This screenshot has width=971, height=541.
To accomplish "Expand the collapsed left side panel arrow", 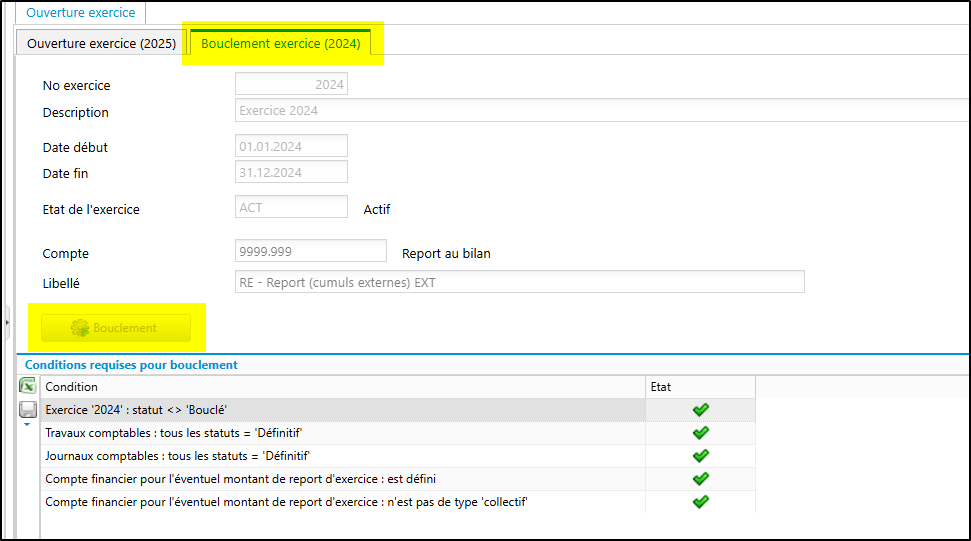I will 7,322.
